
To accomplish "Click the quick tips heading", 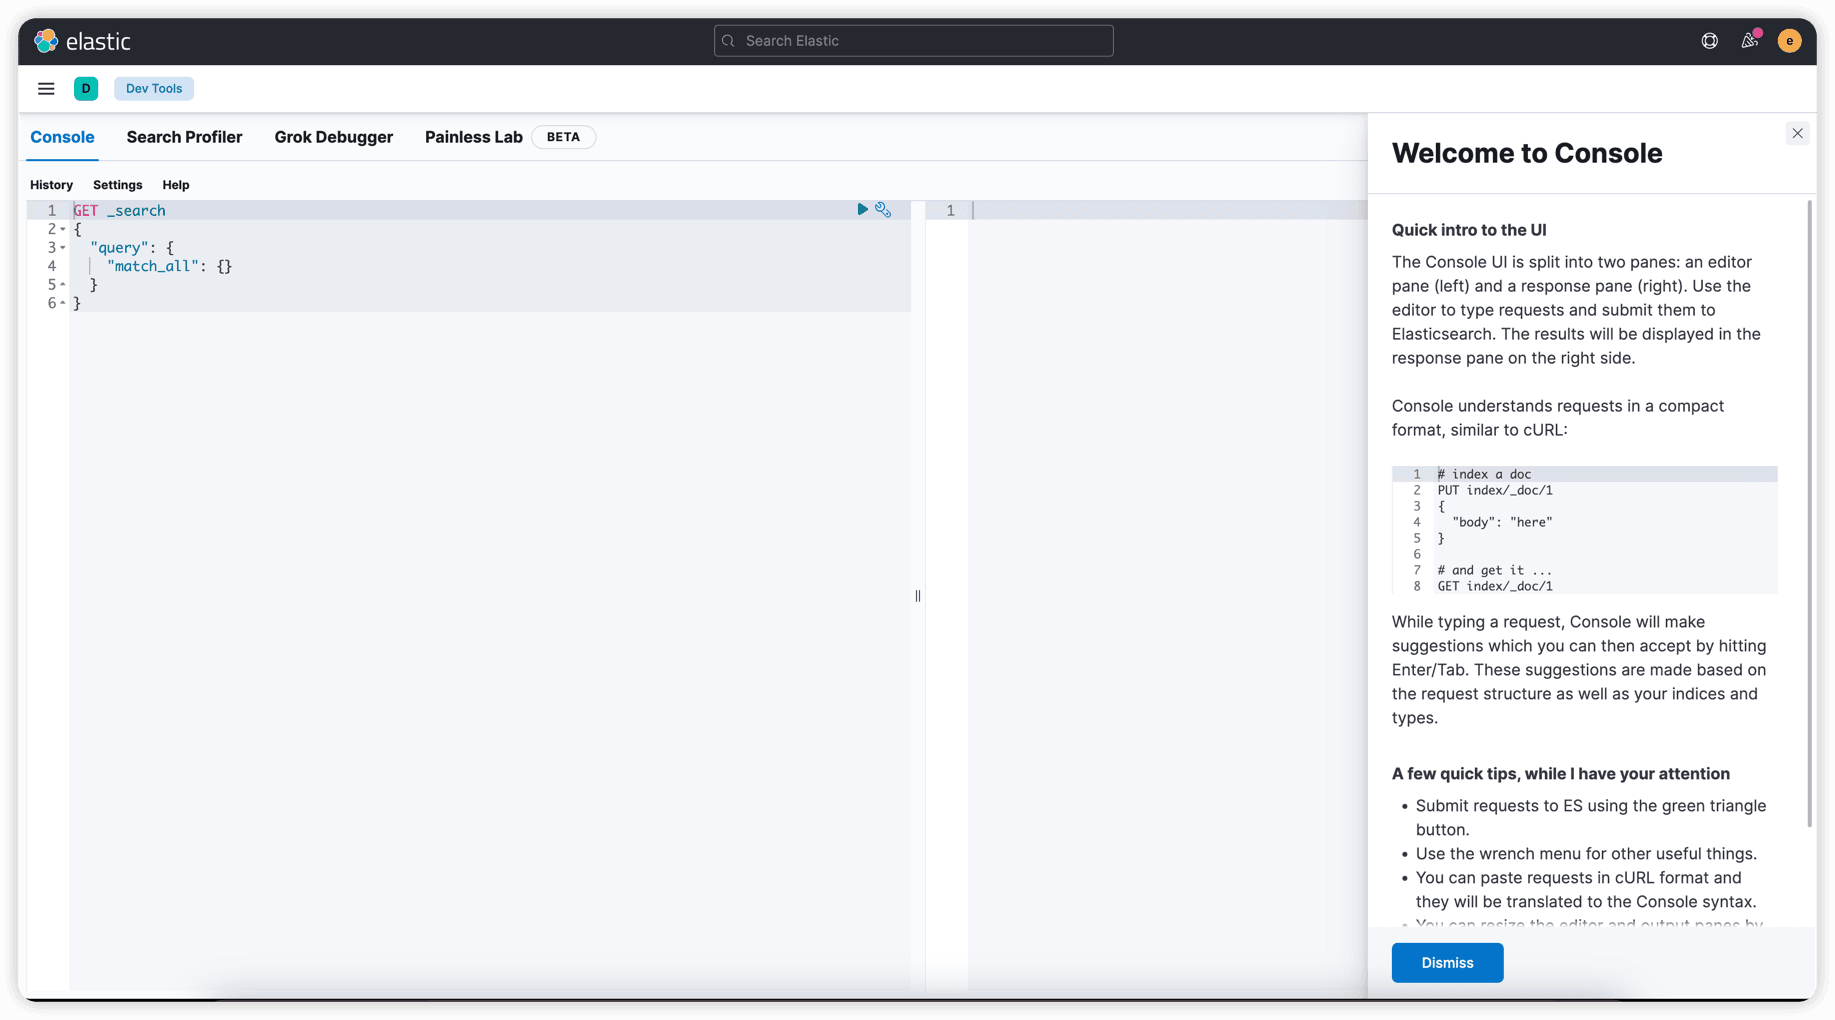I will (x=1560, y=774).
